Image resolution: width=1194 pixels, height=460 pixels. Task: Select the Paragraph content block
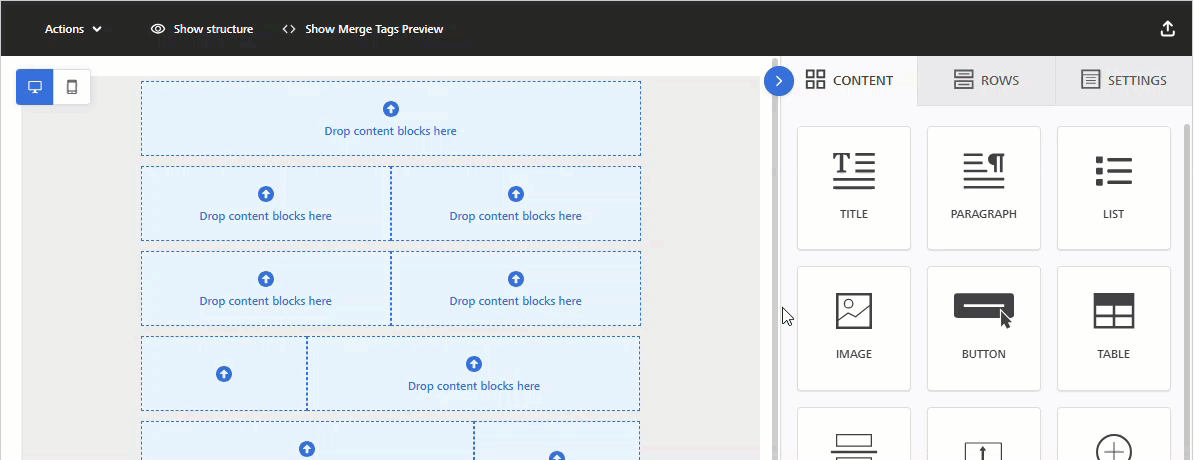[x=984, y=188]
